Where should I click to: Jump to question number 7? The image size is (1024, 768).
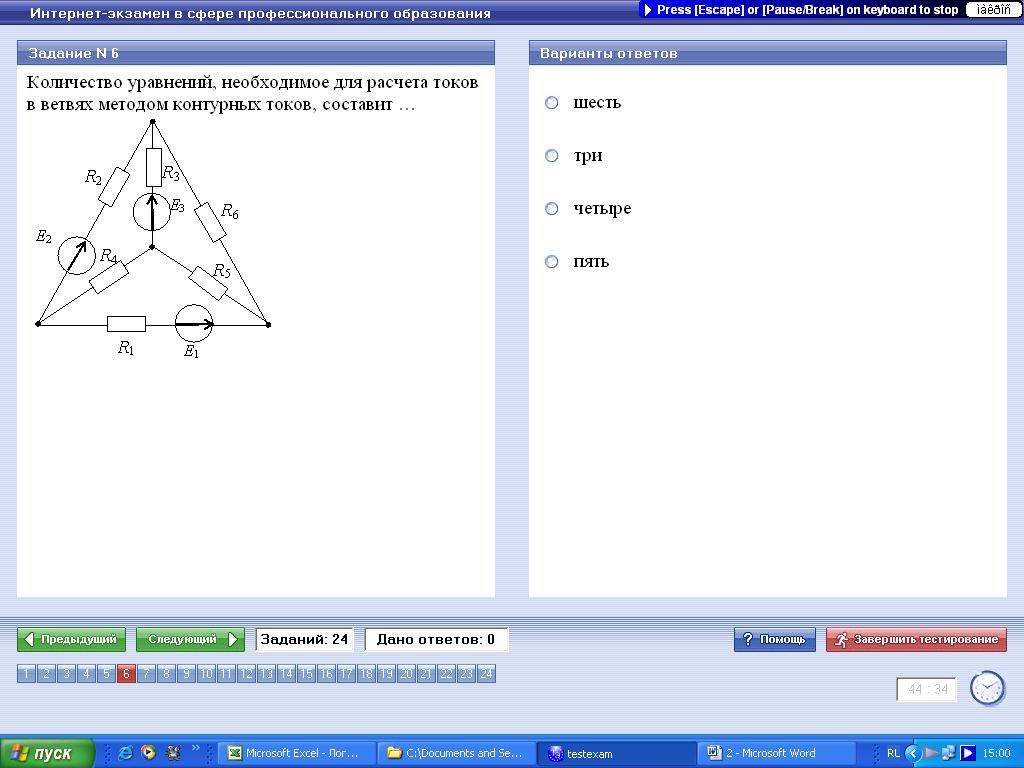coord(146,673)
